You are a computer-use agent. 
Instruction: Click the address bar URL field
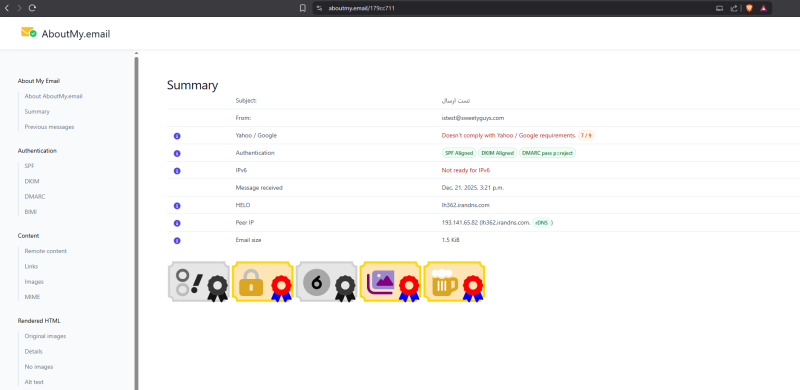510,8
